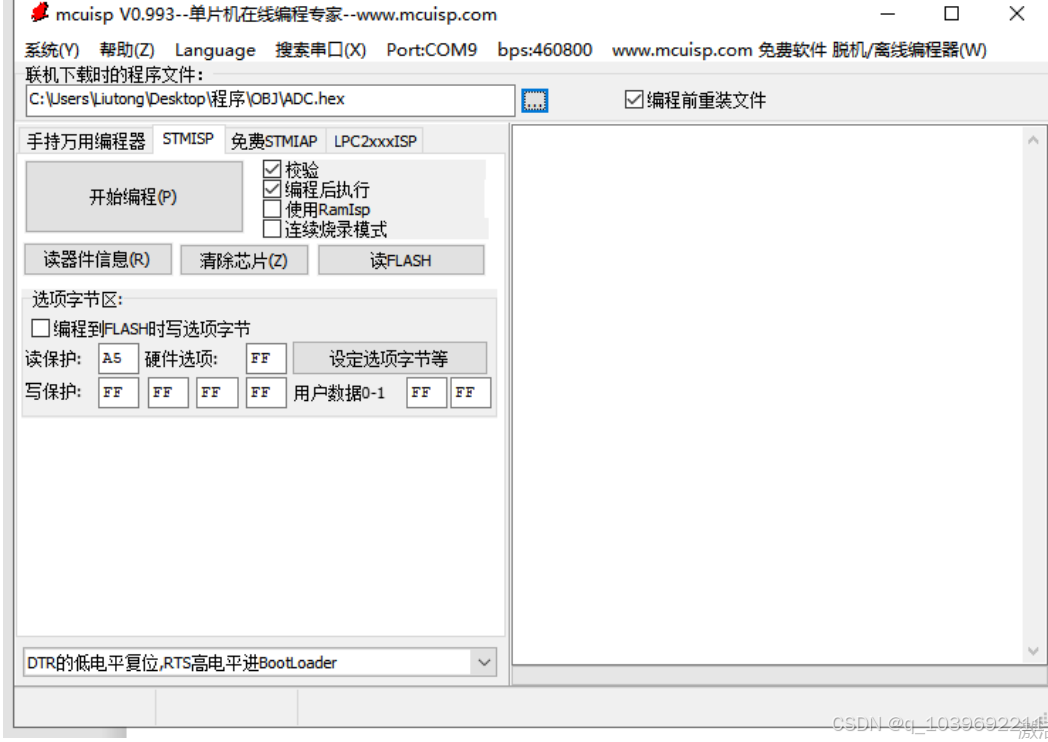1048x742 pixels.
Task: Click the 开始编程(P) button
Action: (x=134, y=197)
